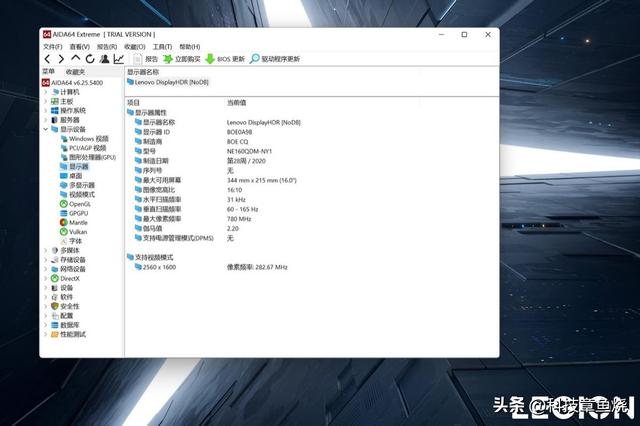Click the refresh toolbar icon
Image resolution: width=640 pixels, height=426 pixels.
click(x=90, y=59)
